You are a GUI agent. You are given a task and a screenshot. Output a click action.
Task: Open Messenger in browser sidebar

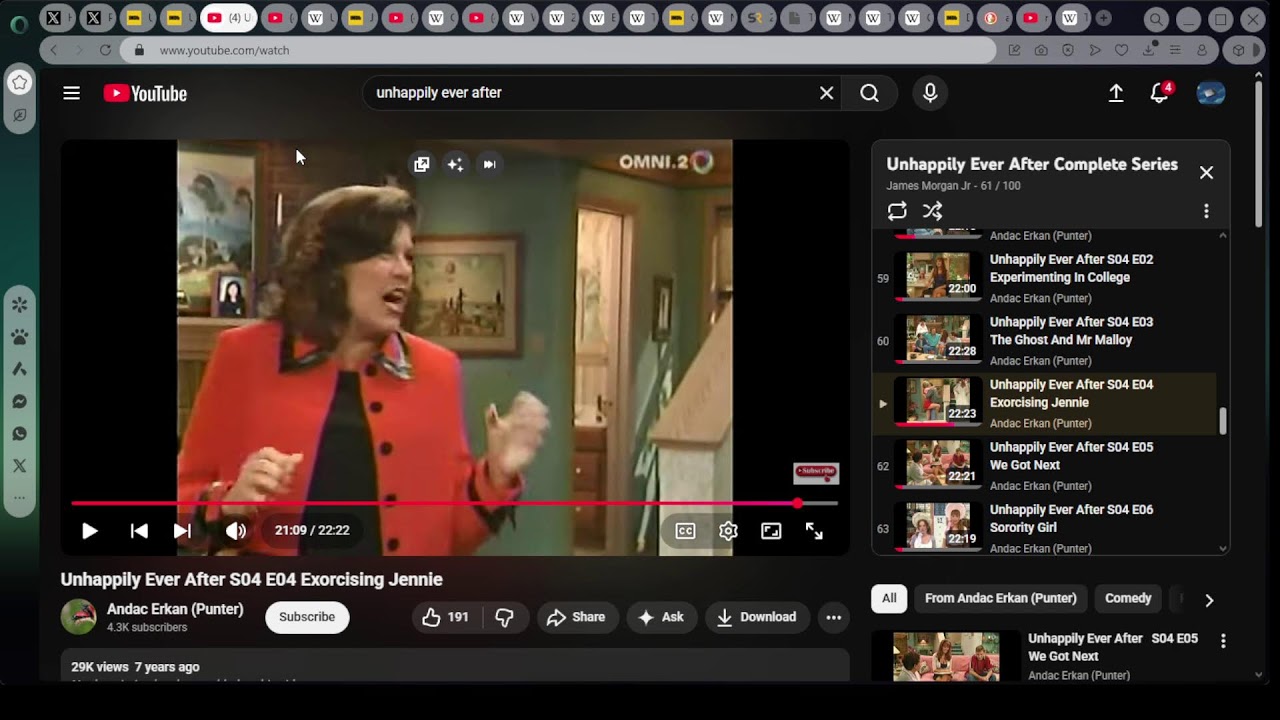[x=19, y=402]
